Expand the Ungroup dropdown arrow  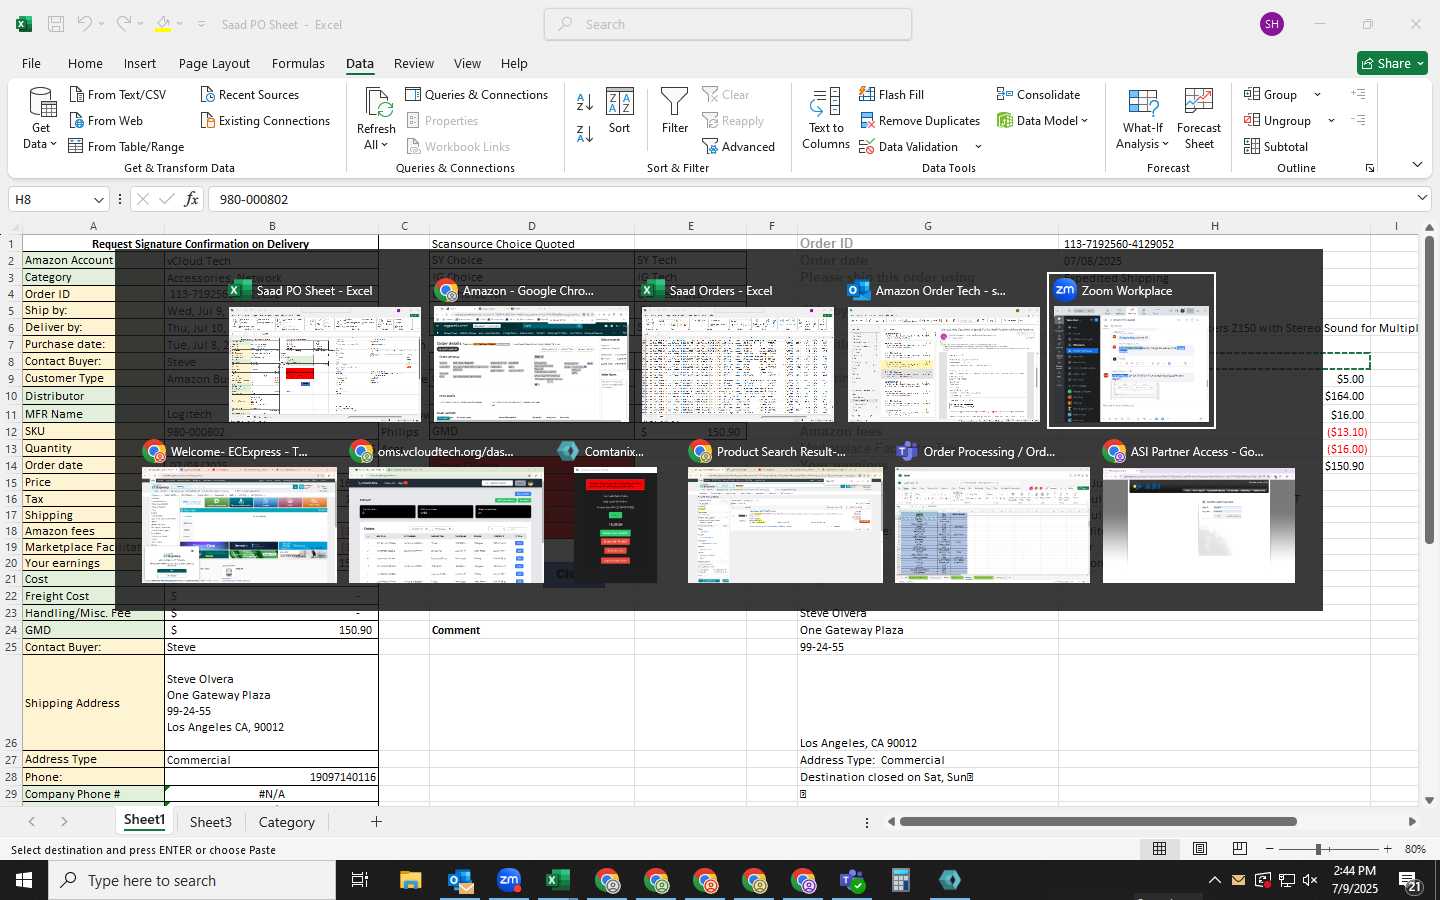[x=1331, y=121]
